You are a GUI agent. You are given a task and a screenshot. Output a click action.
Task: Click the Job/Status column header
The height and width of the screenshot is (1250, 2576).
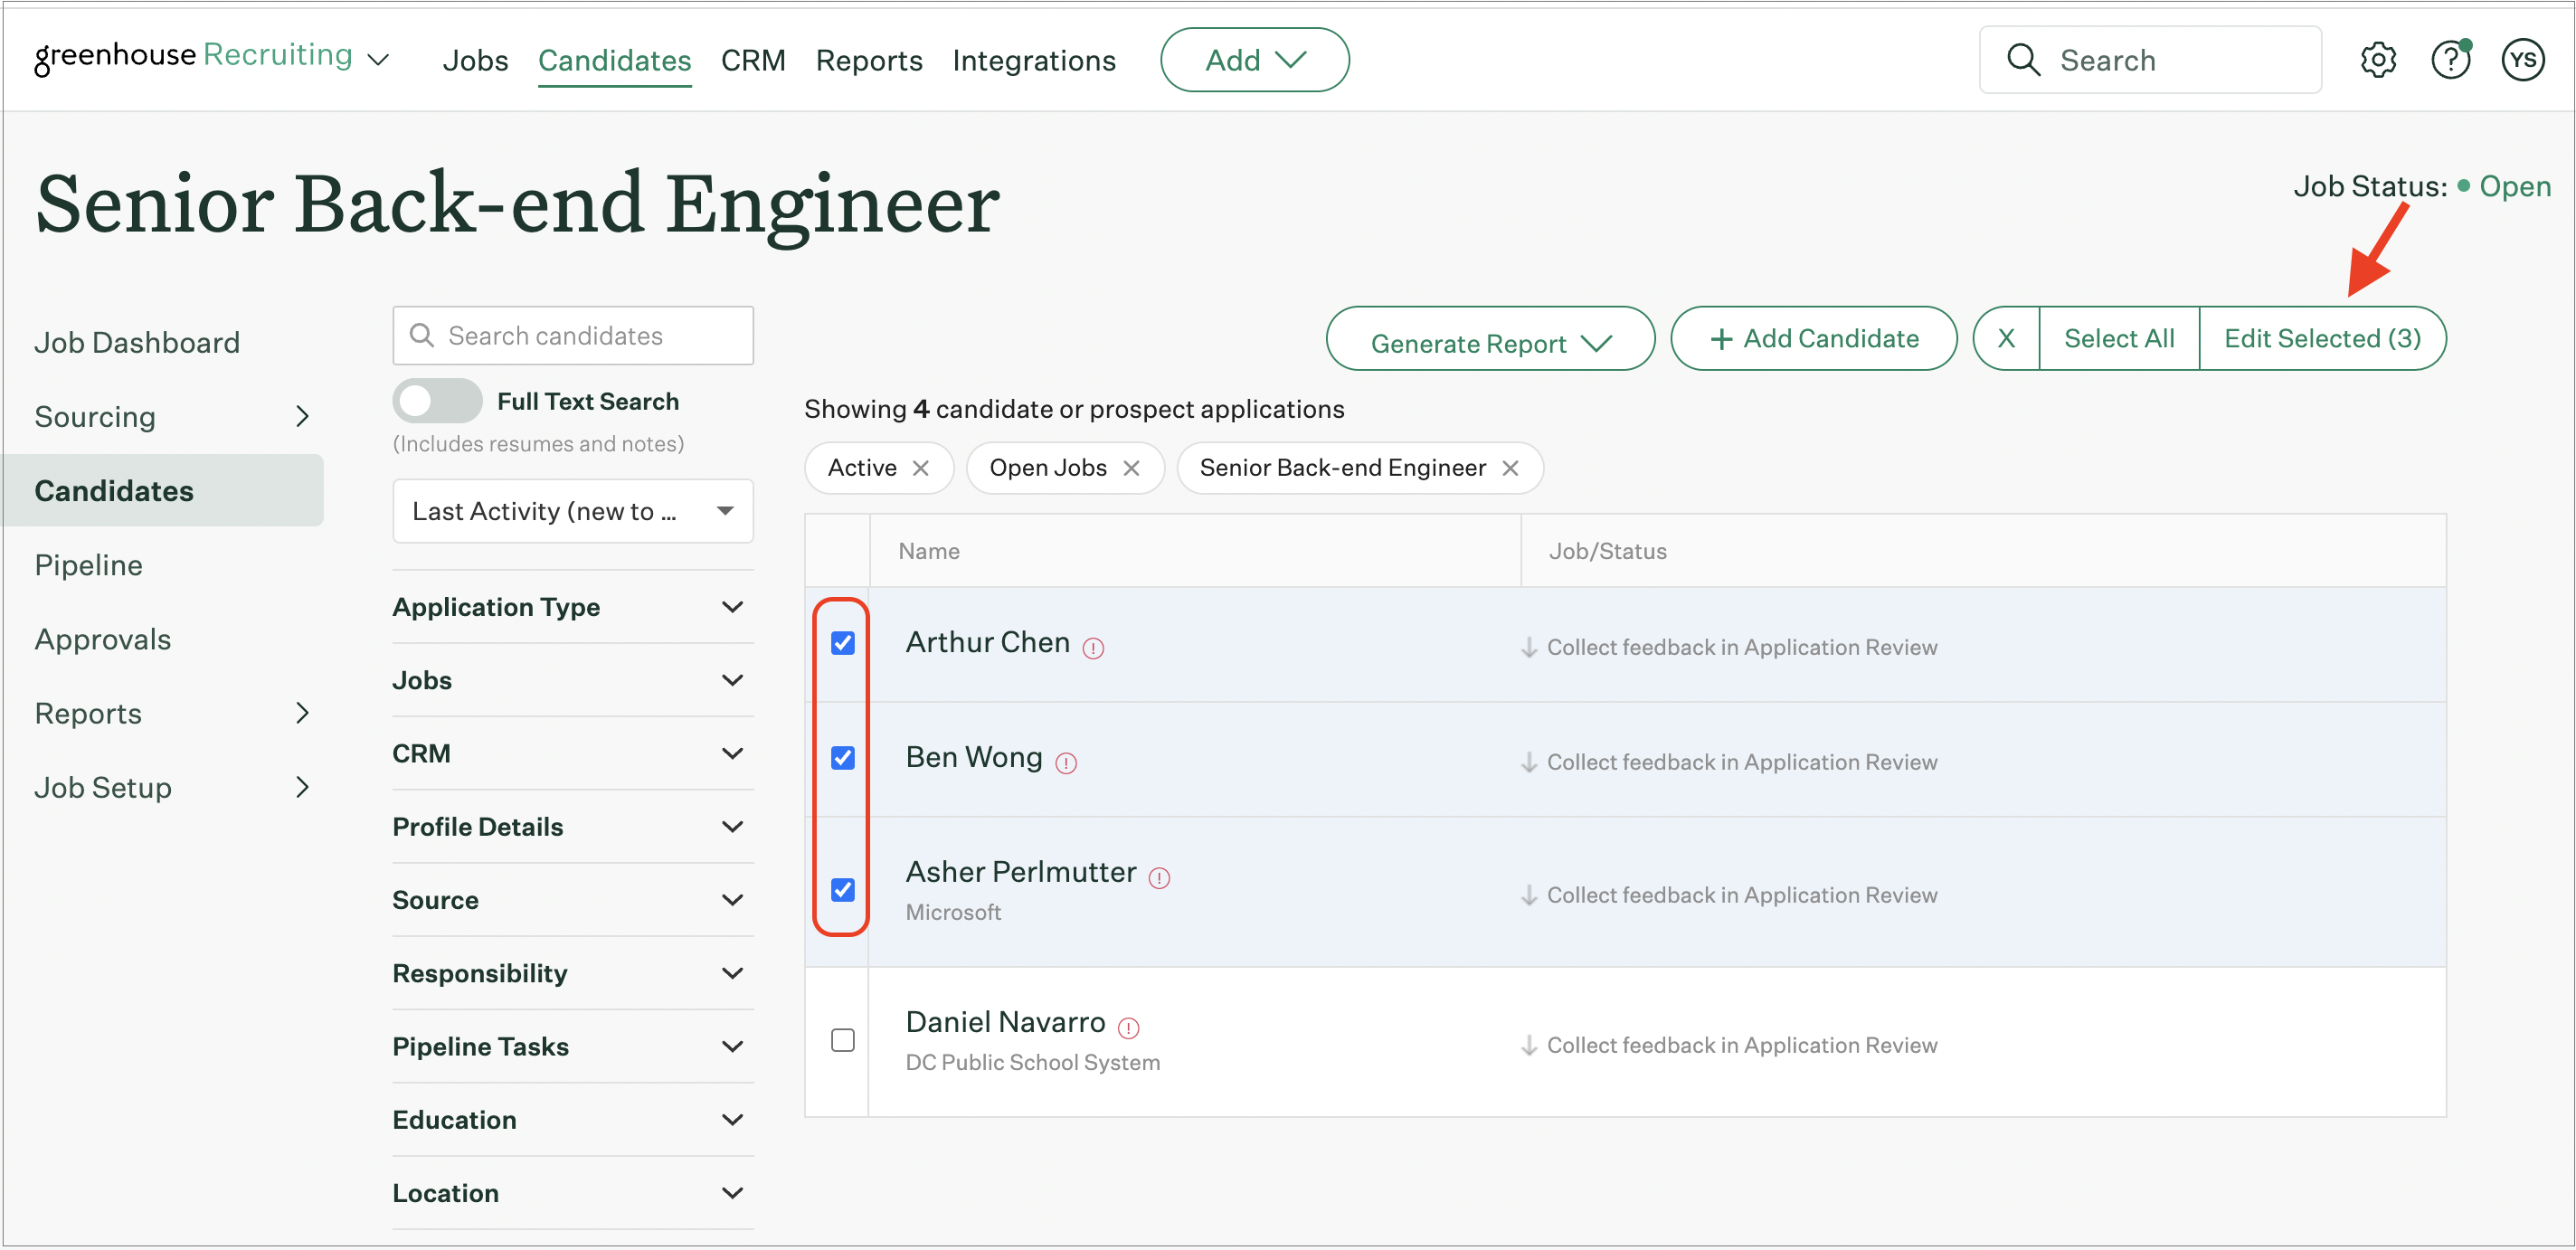[1607, 551]
